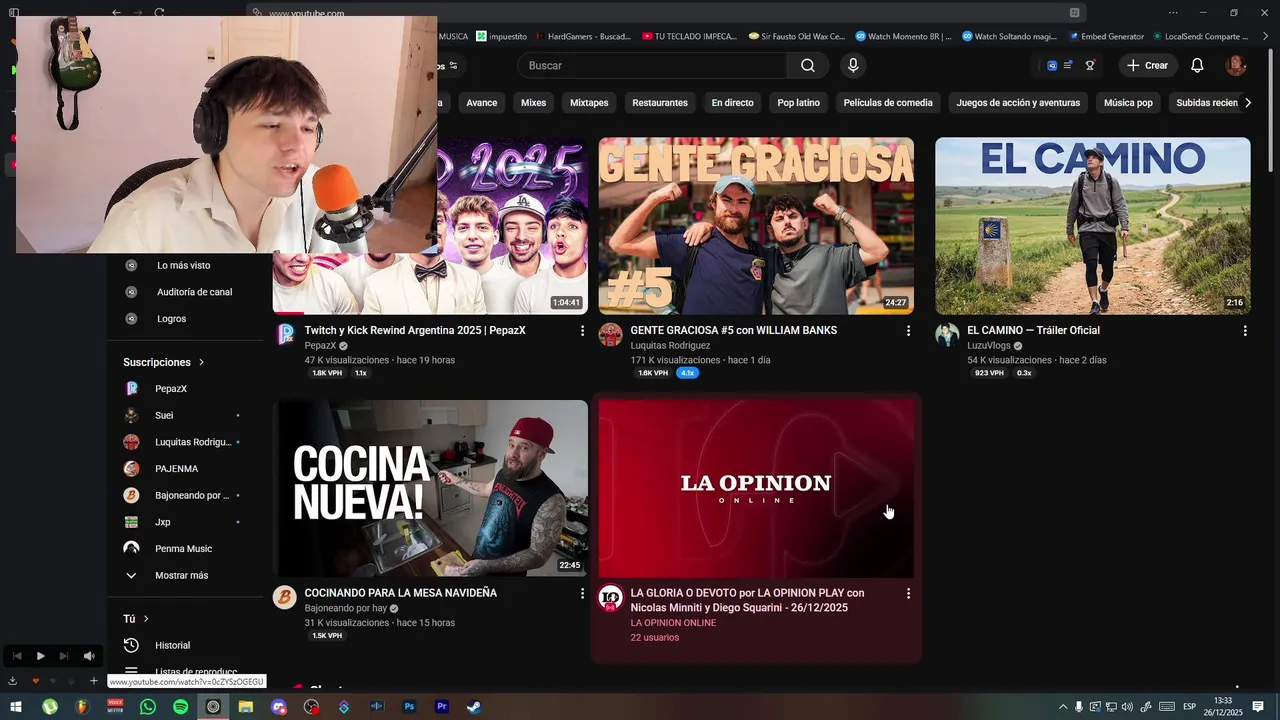Open the LocalSend bookmark
Screen dimensions: 1280x720
coord(1200,37)
